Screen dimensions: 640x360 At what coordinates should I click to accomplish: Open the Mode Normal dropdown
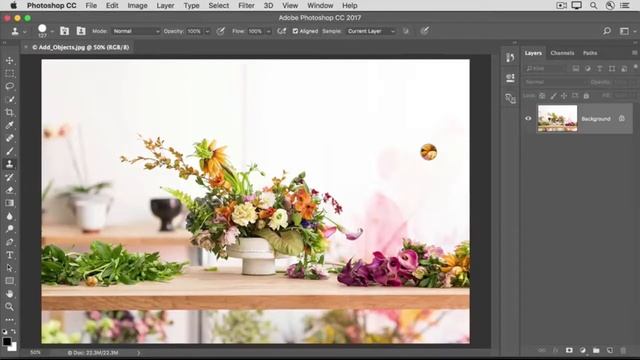[x=136, y=31]
